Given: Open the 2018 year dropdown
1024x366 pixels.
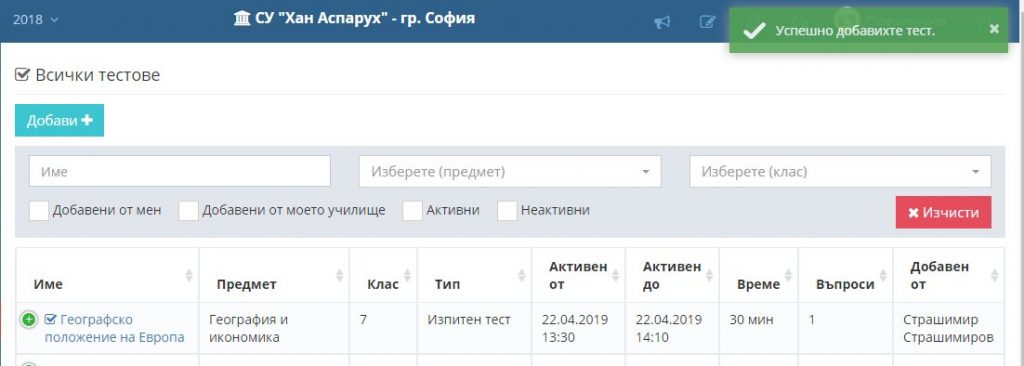Looking at the screenshot, I should 35,20.
